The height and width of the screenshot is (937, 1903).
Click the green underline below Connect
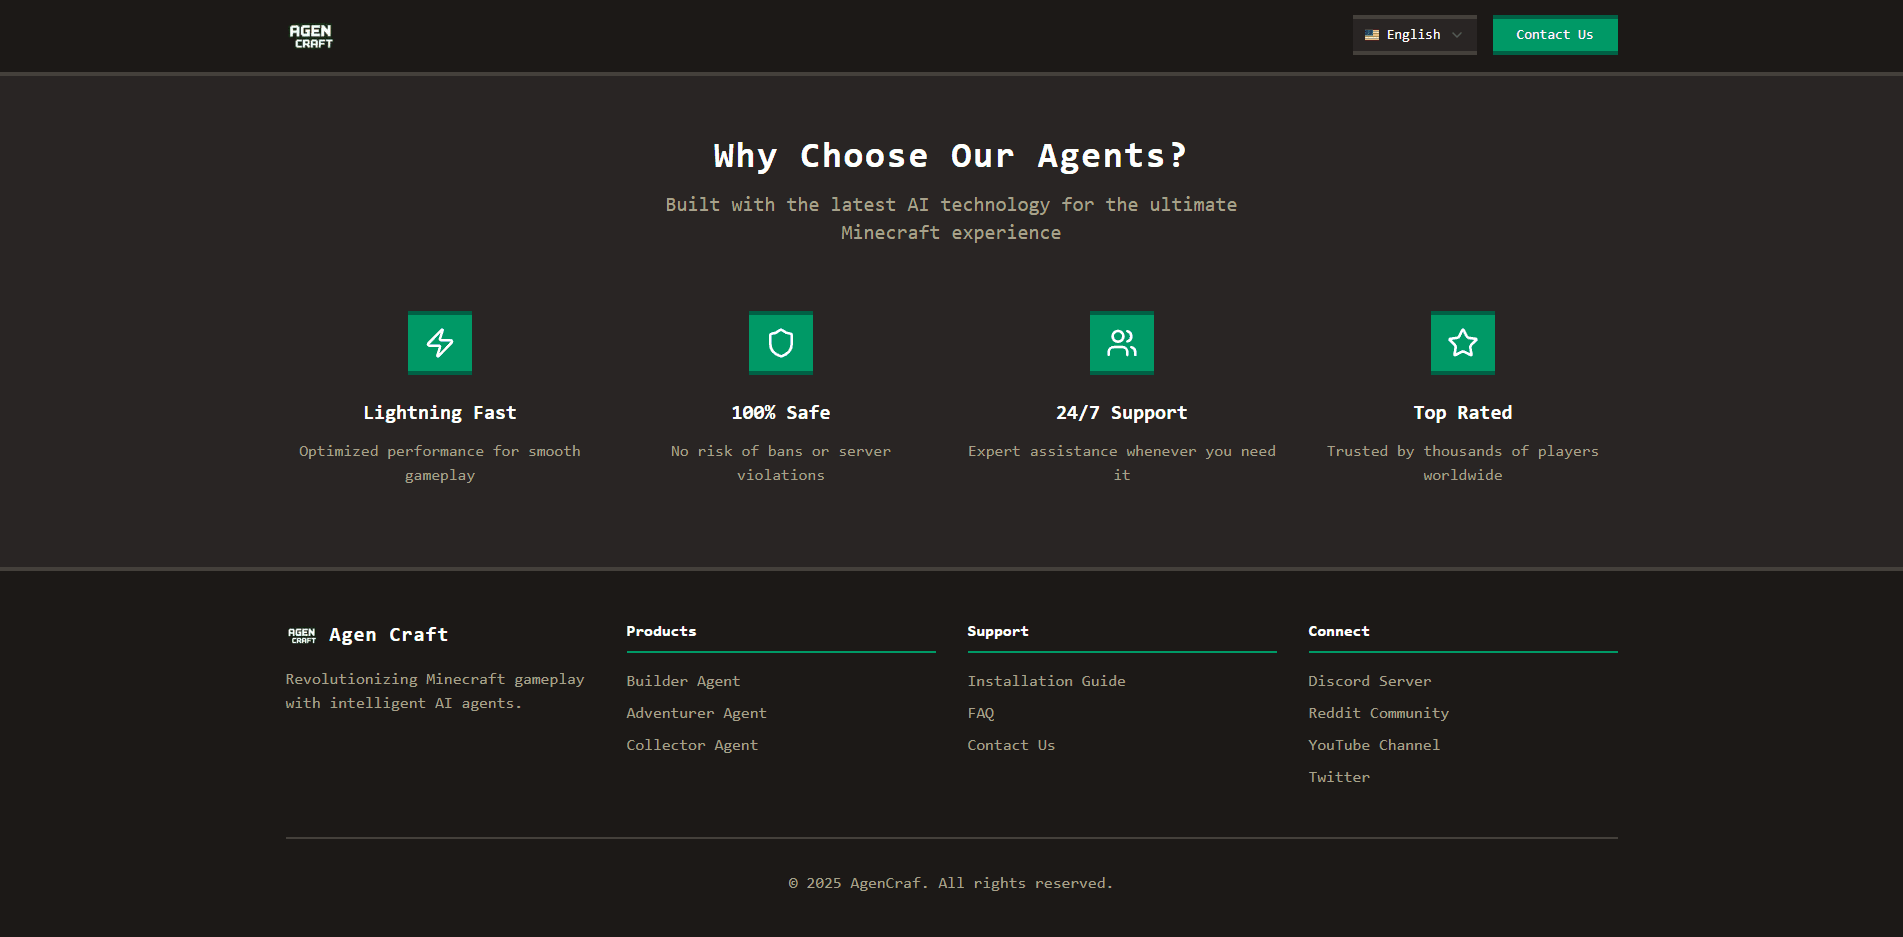1462,654
